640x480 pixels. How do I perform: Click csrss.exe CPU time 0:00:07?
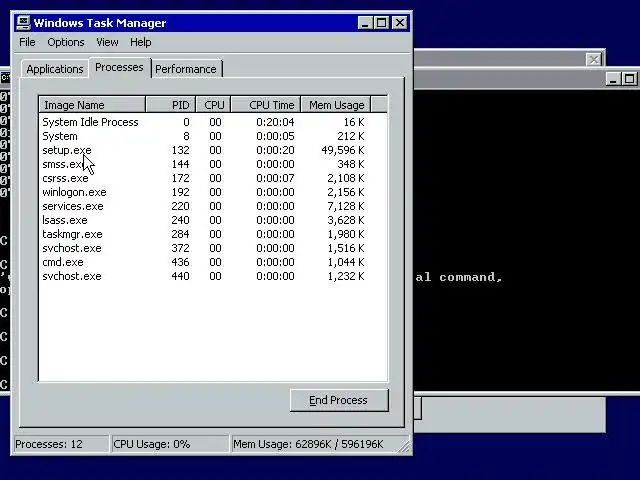click(275, 178)
